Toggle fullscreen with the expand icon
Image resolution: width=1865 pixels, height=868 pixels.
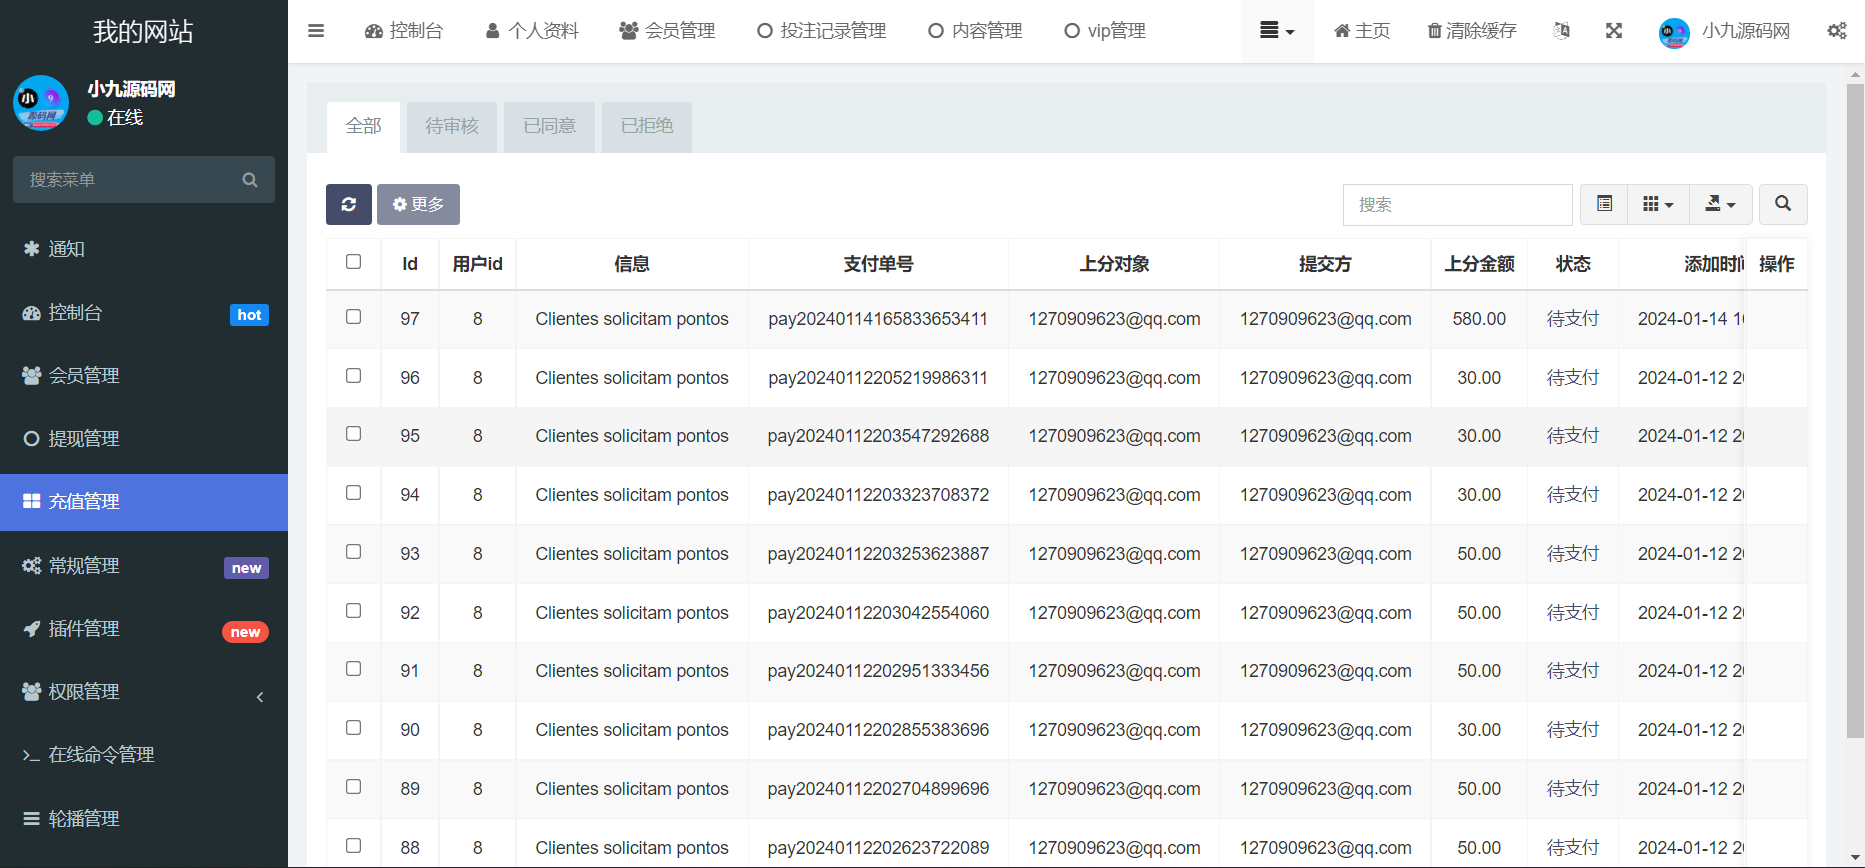click(x=1614, y=31)
